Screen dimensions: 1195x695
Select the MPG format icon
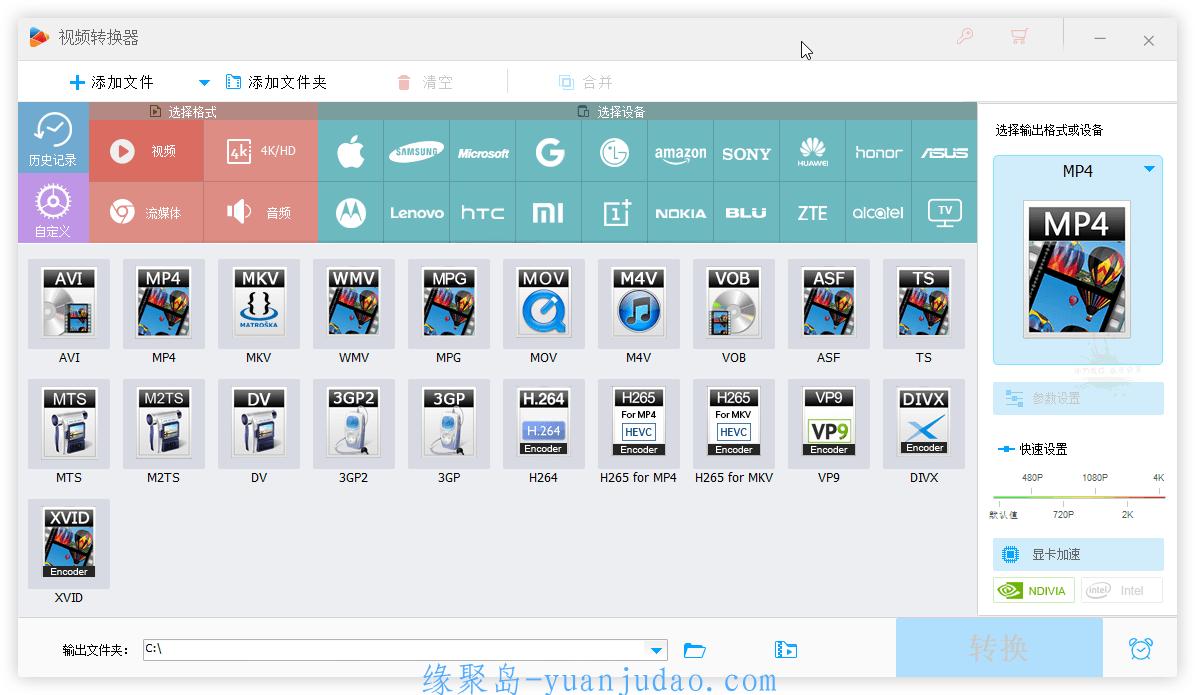pyautogui.click(x=449, y=303)
